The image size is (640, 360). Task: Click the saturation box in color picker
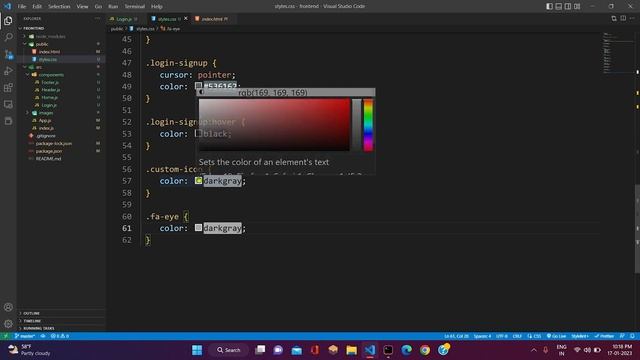(x=274, y=125)
